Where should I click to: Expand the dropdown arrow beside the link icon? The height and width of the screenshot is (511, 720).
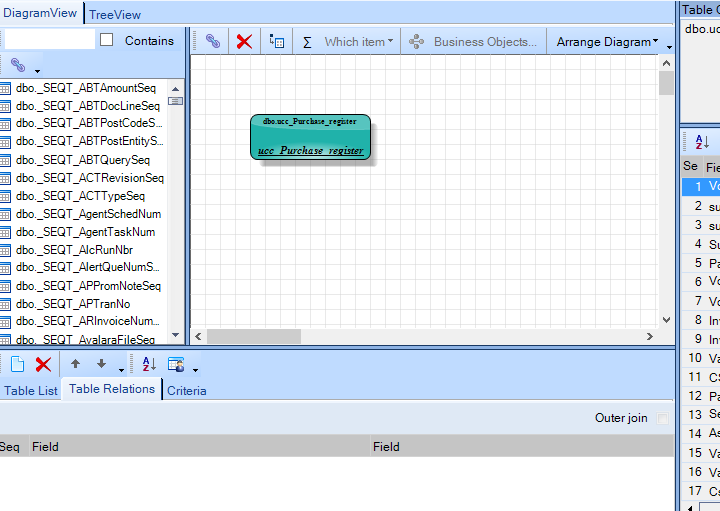point(38,71)
